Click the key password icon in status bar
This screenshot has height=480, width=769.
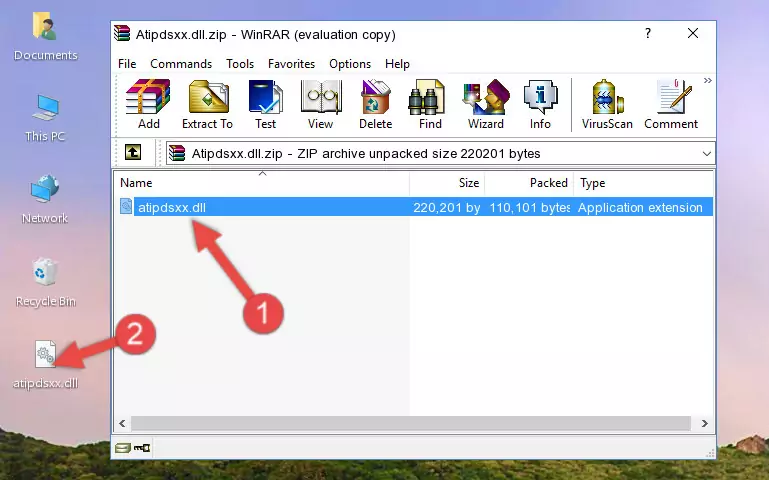click(142, 447)
